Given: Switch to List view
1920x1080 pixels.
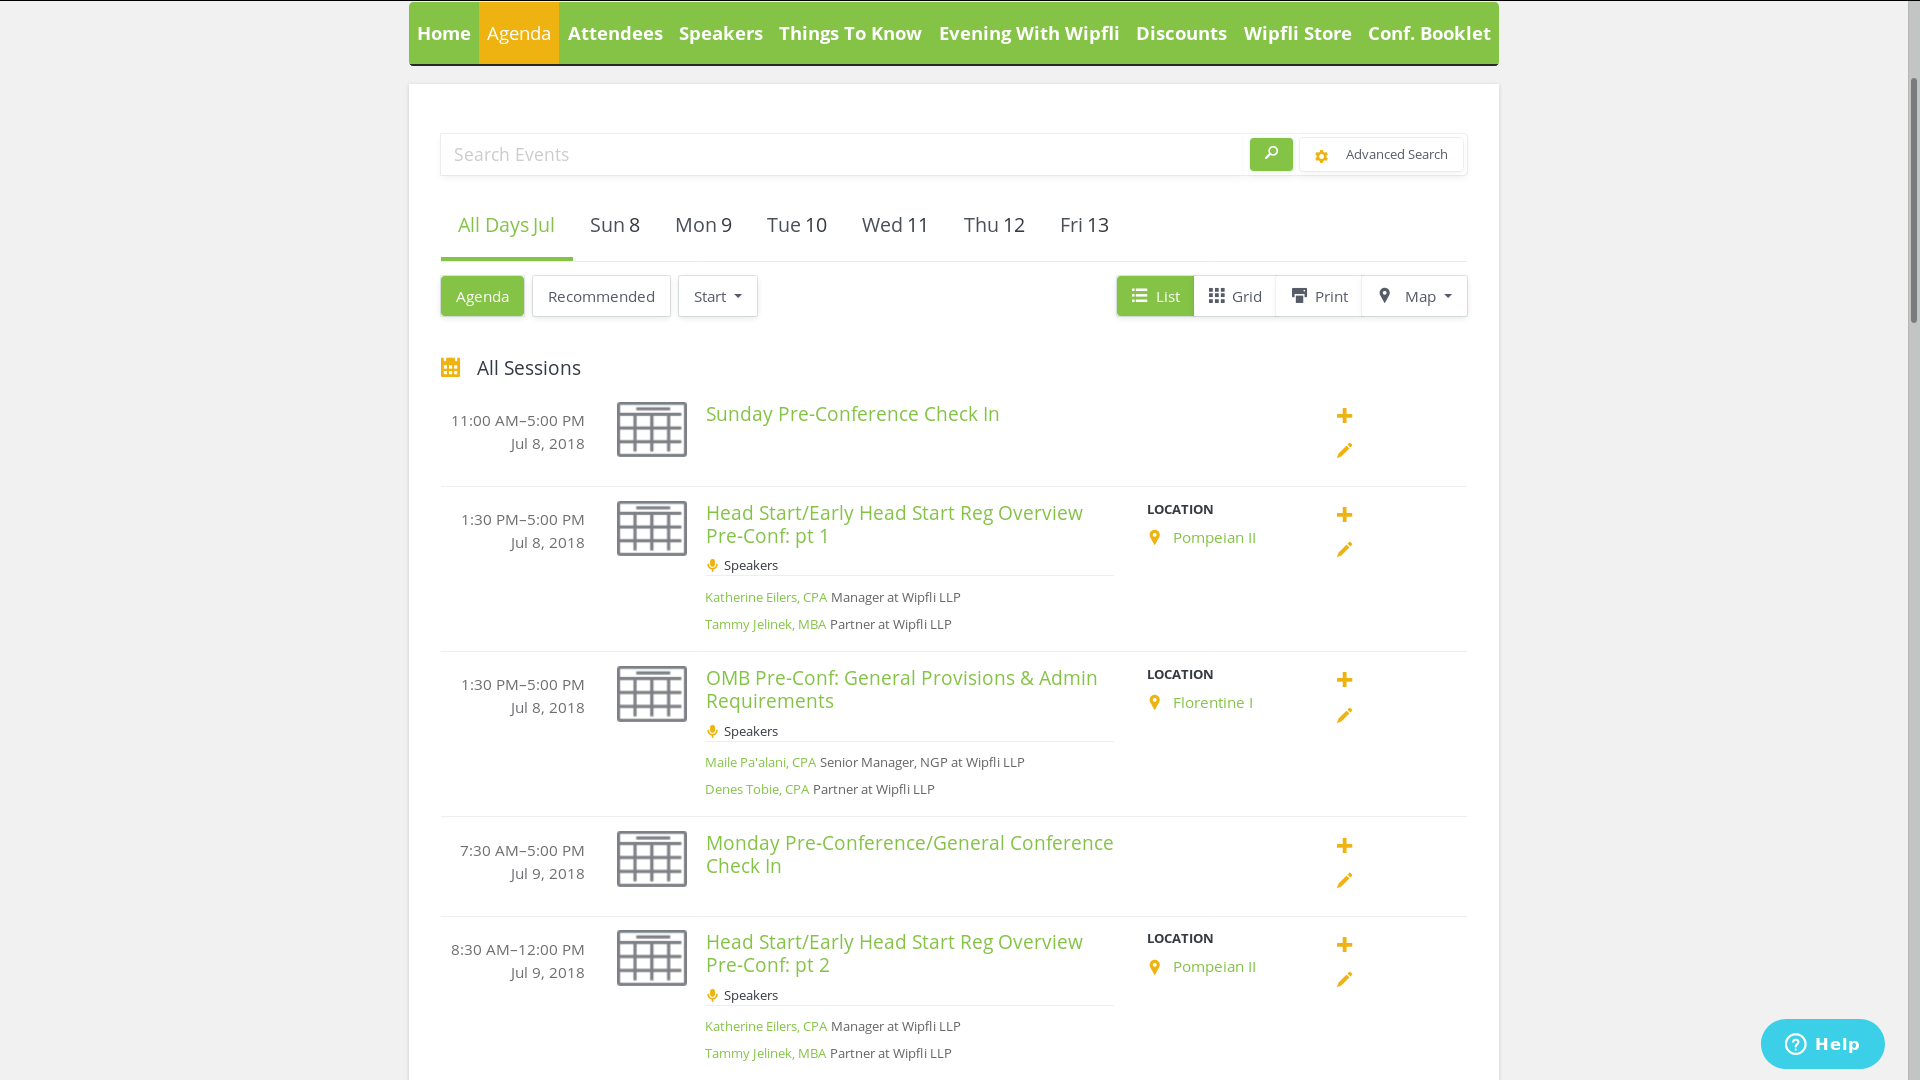Looking at the screenshot, I should coord(1155,296).
